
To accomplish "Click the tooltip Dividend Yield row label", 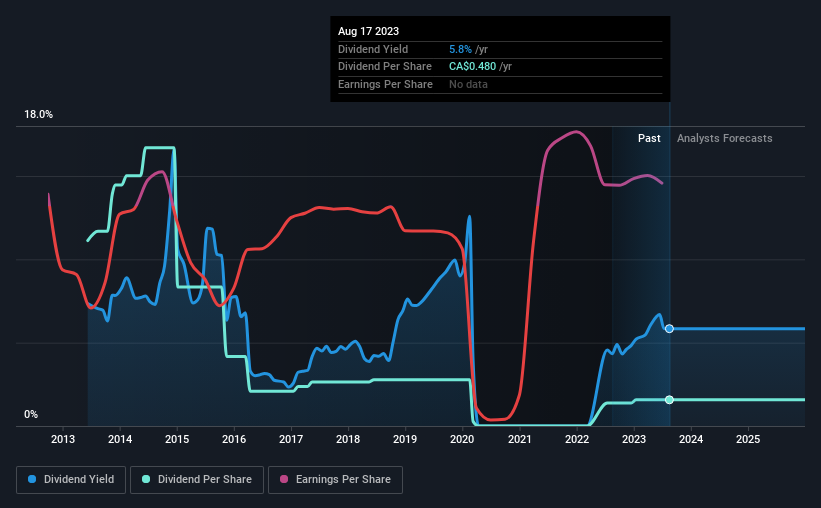I will (373, 49).
